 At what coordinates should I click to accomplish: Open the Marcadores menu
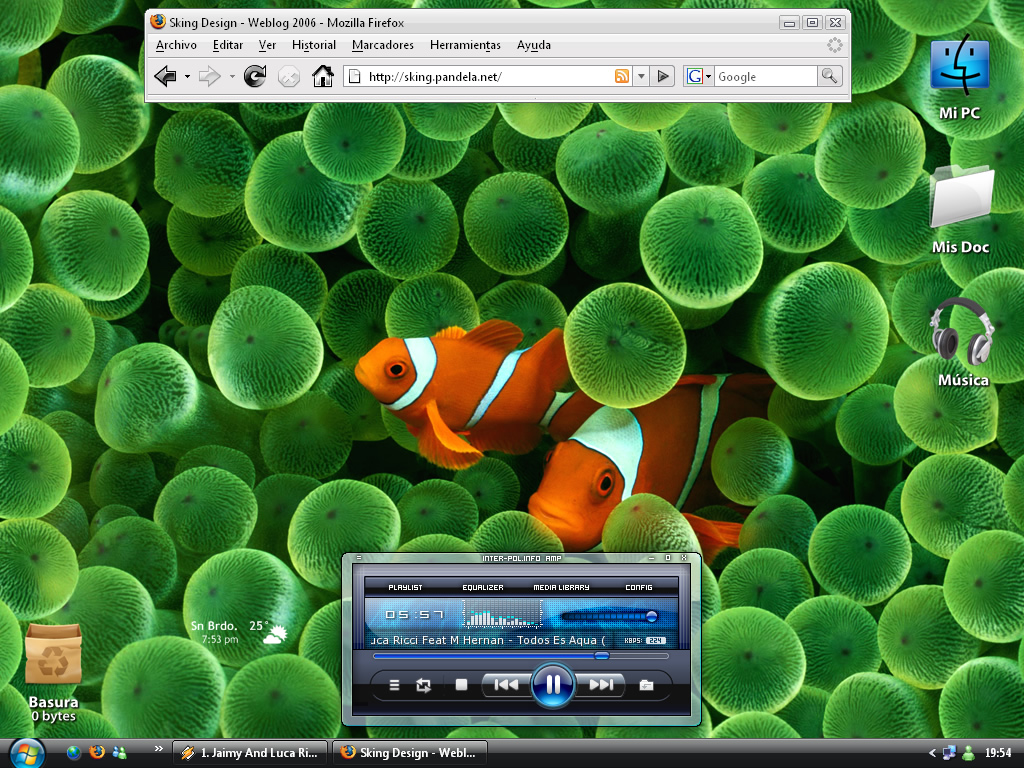[x=383, y=45]
